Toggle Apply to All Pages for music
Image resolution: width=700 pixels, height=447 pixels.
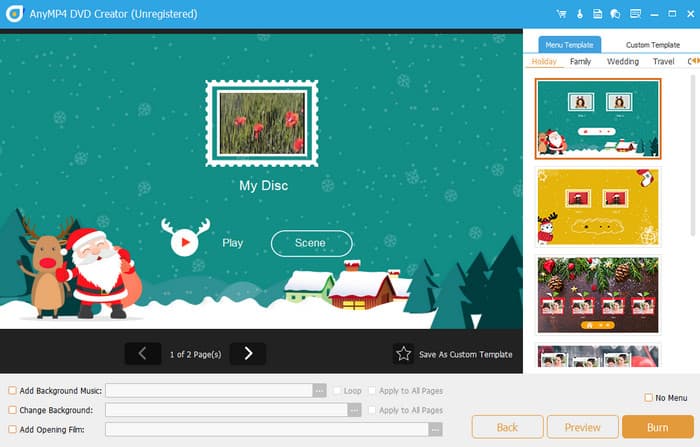[372, 391]
